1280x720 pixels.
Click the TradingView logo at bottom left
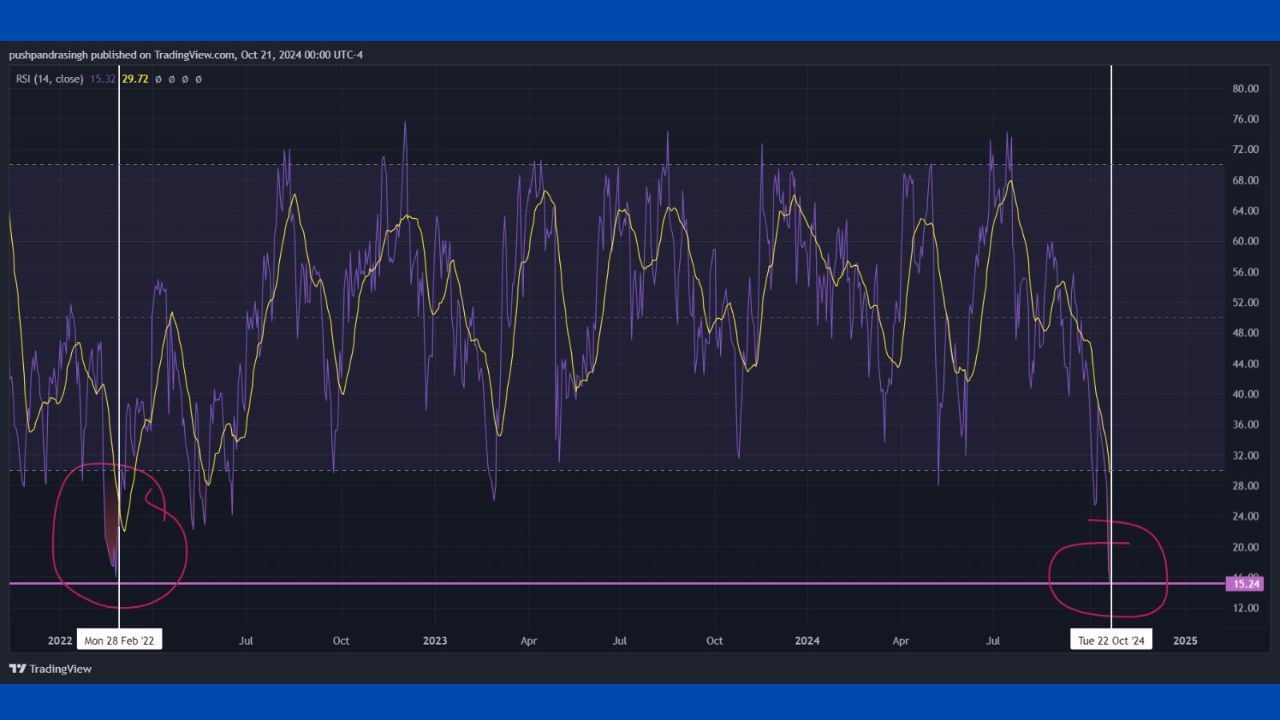click(x=50, y=669)
